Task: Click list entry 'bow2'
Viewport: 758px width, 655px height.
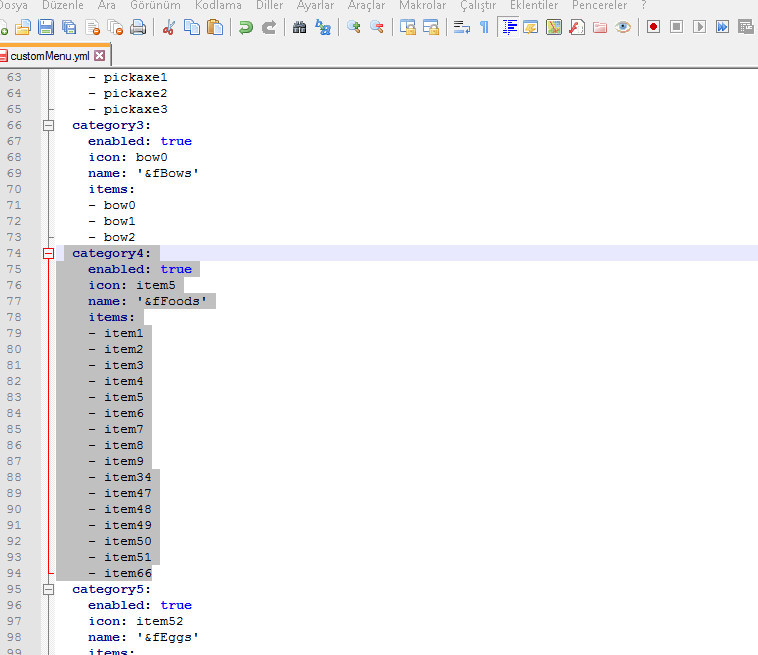Action: [119, 237]
